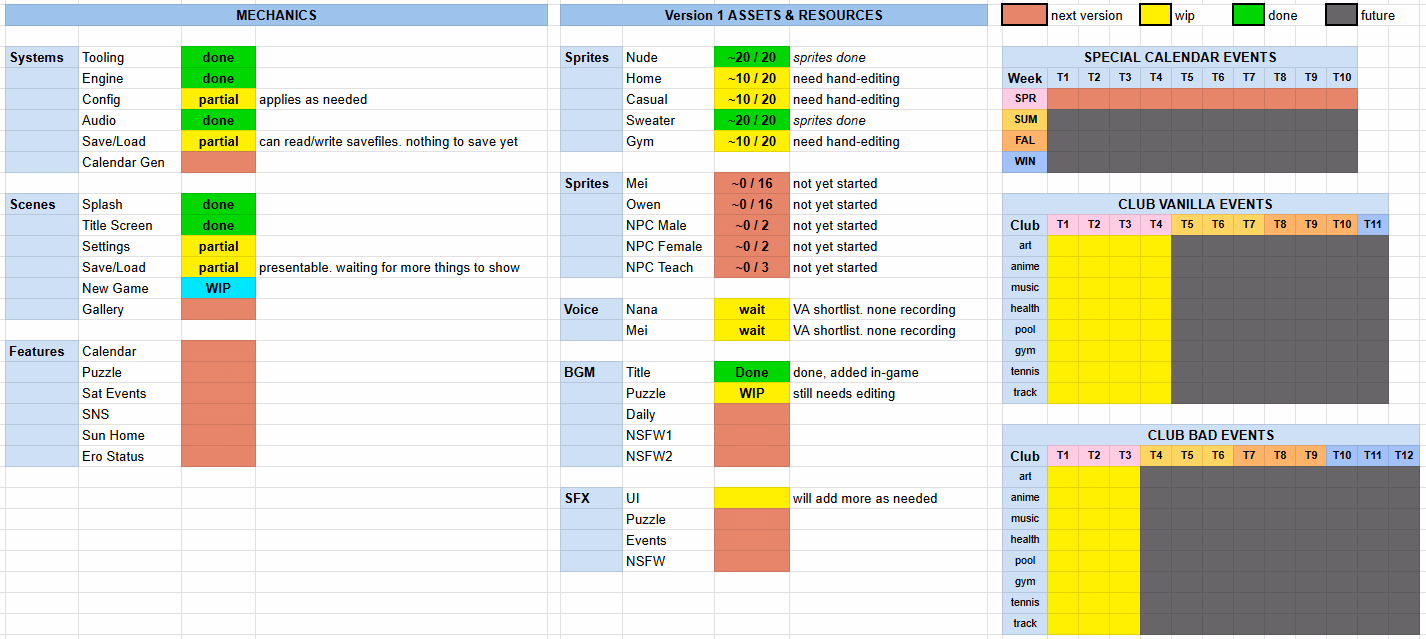The height and width of the screenshot is (639, 1426).
Task: Click the T12 column header
Action: pos(1403,456)
